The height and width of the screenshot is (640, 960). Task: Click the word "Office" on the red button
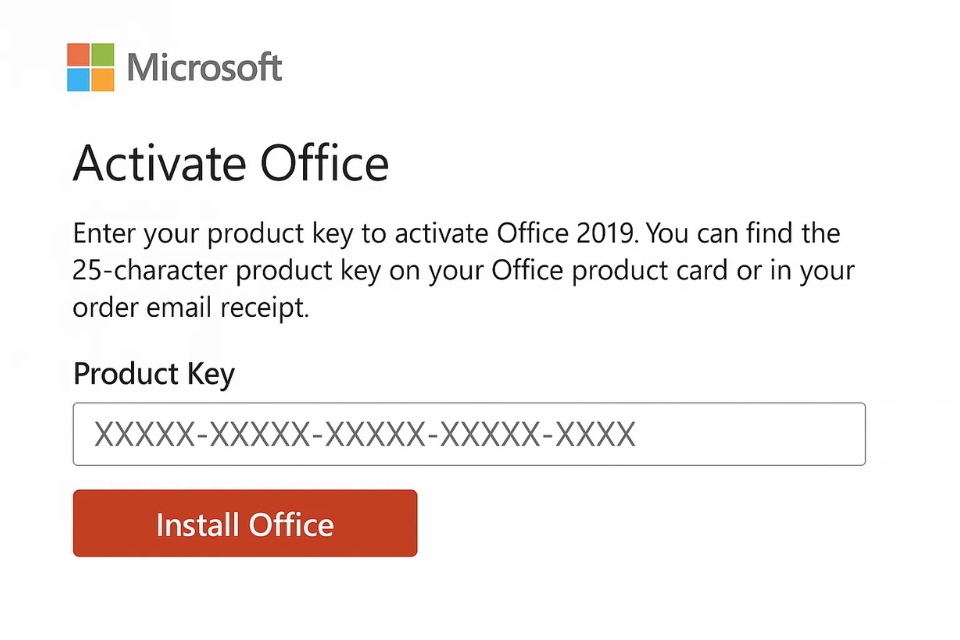coord(290,524)
